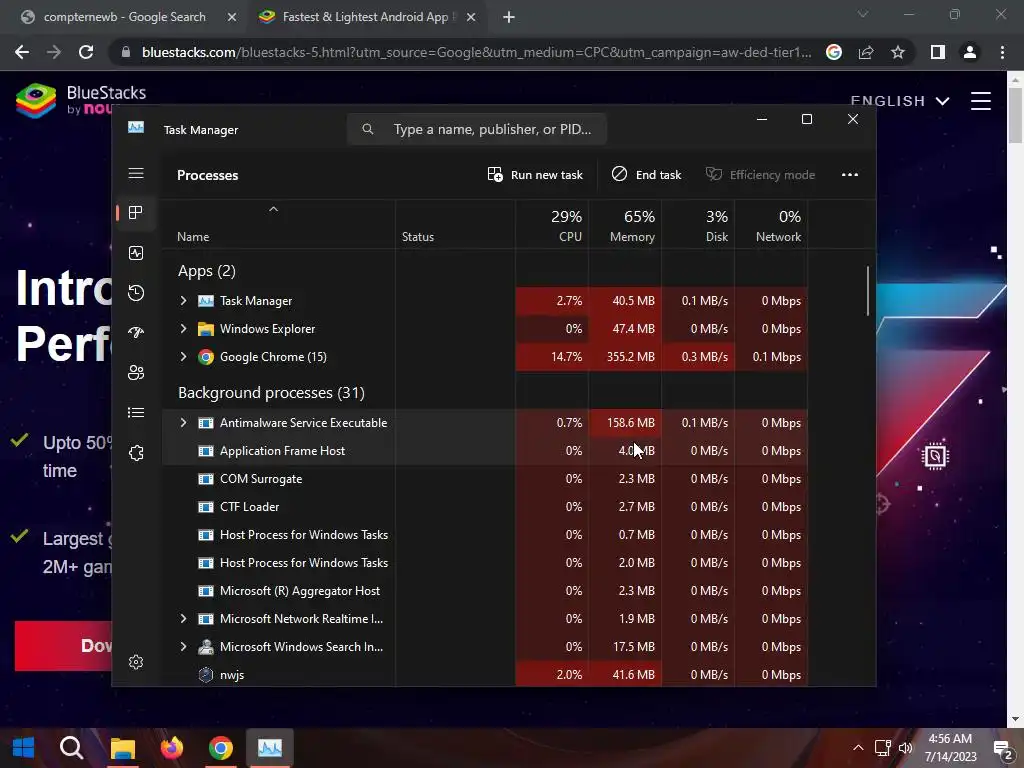Image resolution: width=1024 pixels, height=768 pixels.
Task: Open a new Chrome tab
Action: point(509,17)
